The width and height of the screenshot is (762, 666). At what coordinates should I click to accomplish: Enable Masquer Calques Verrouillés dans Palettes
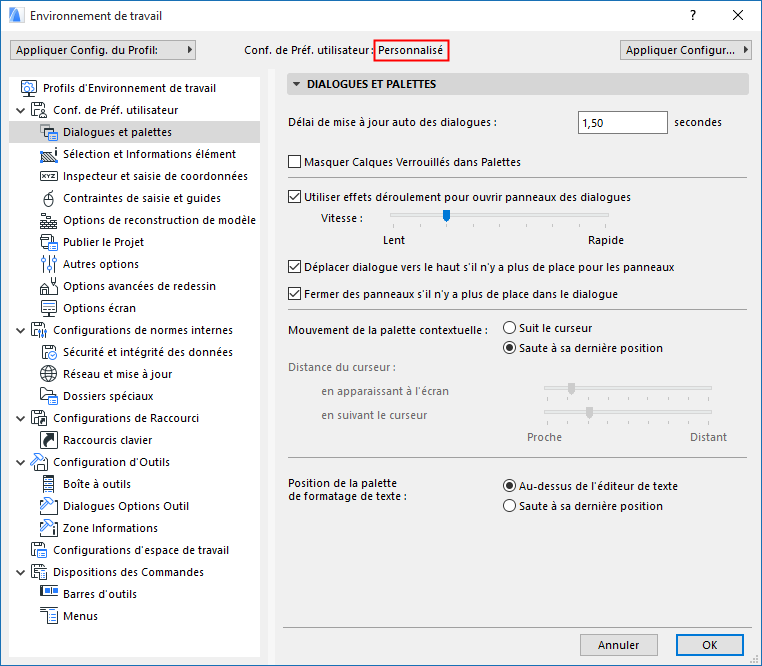pos(294,162)
